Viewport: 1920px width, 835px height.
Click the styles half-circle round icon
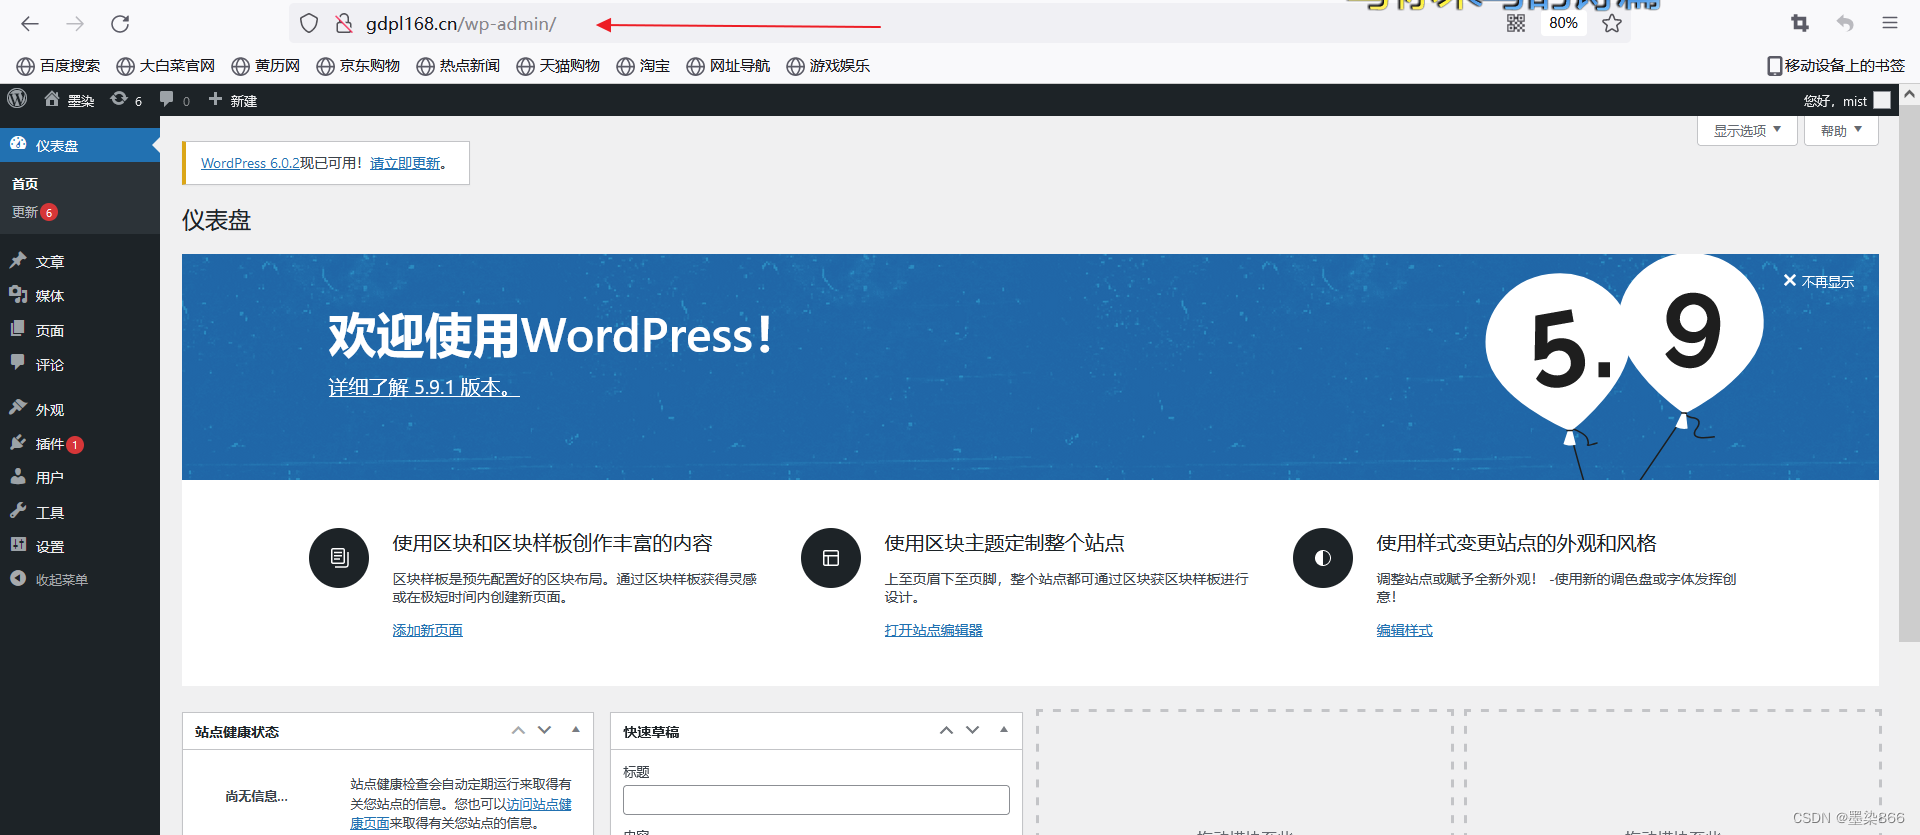coord(1323,558)
